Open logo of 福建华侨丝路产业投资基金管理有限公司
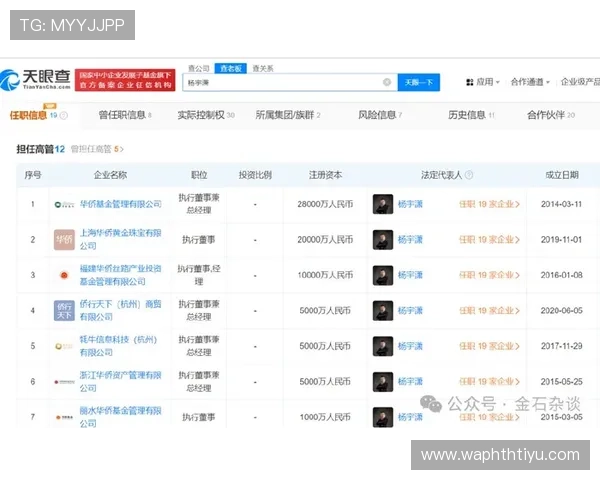Screen dimensions: 600x480 click(x=64, y=275)
